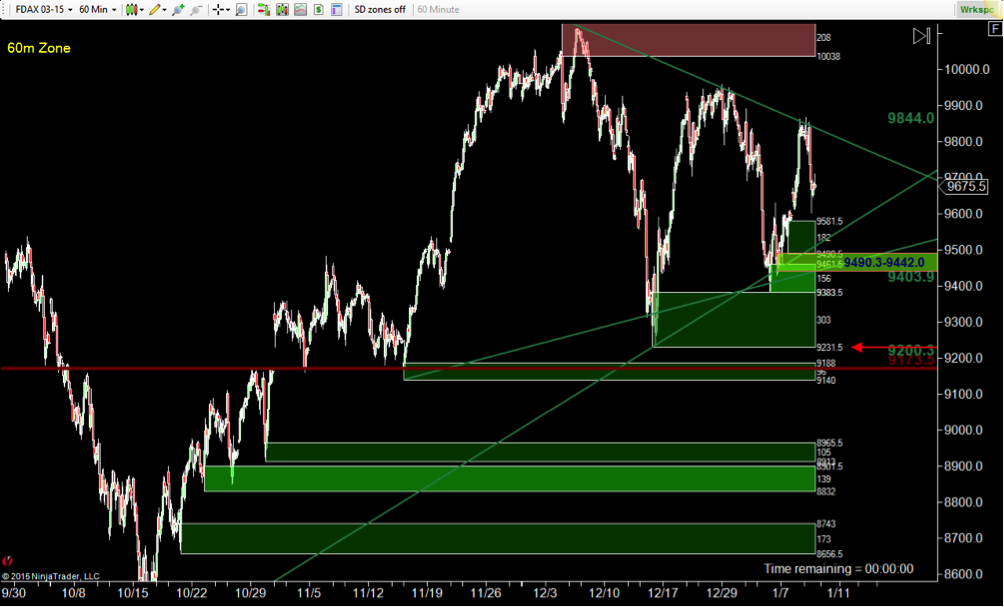Image resolution: width=1004 pixels, height=607 pixels.
Task: Toggle the SD zones off button
Action: (x=380, y=10)
